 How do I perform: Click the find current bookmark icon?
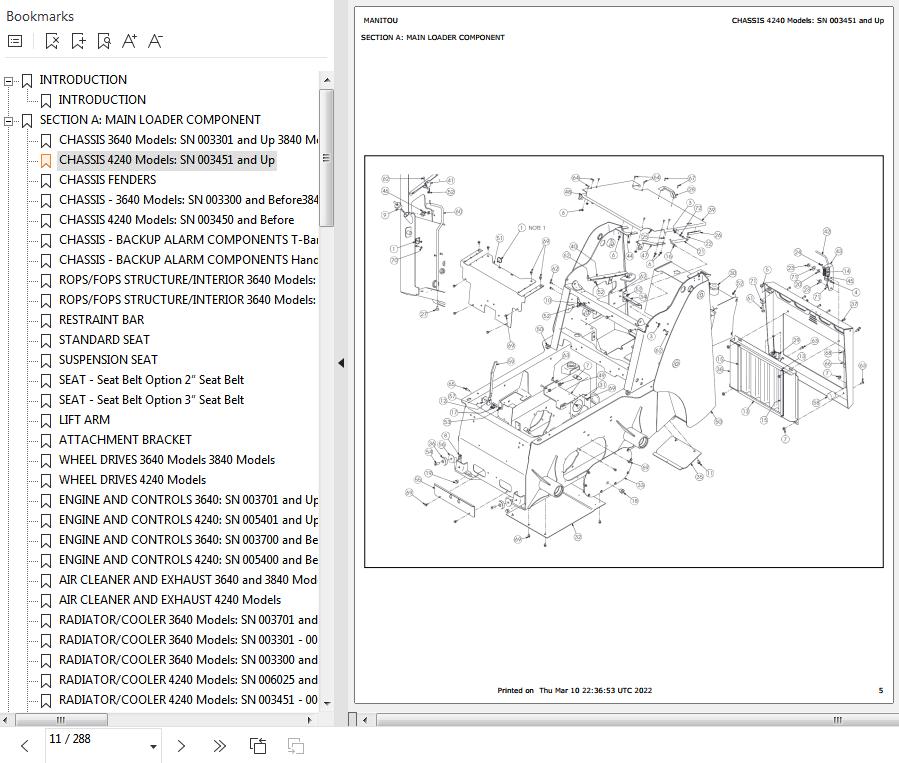click(x=103, y=41)
